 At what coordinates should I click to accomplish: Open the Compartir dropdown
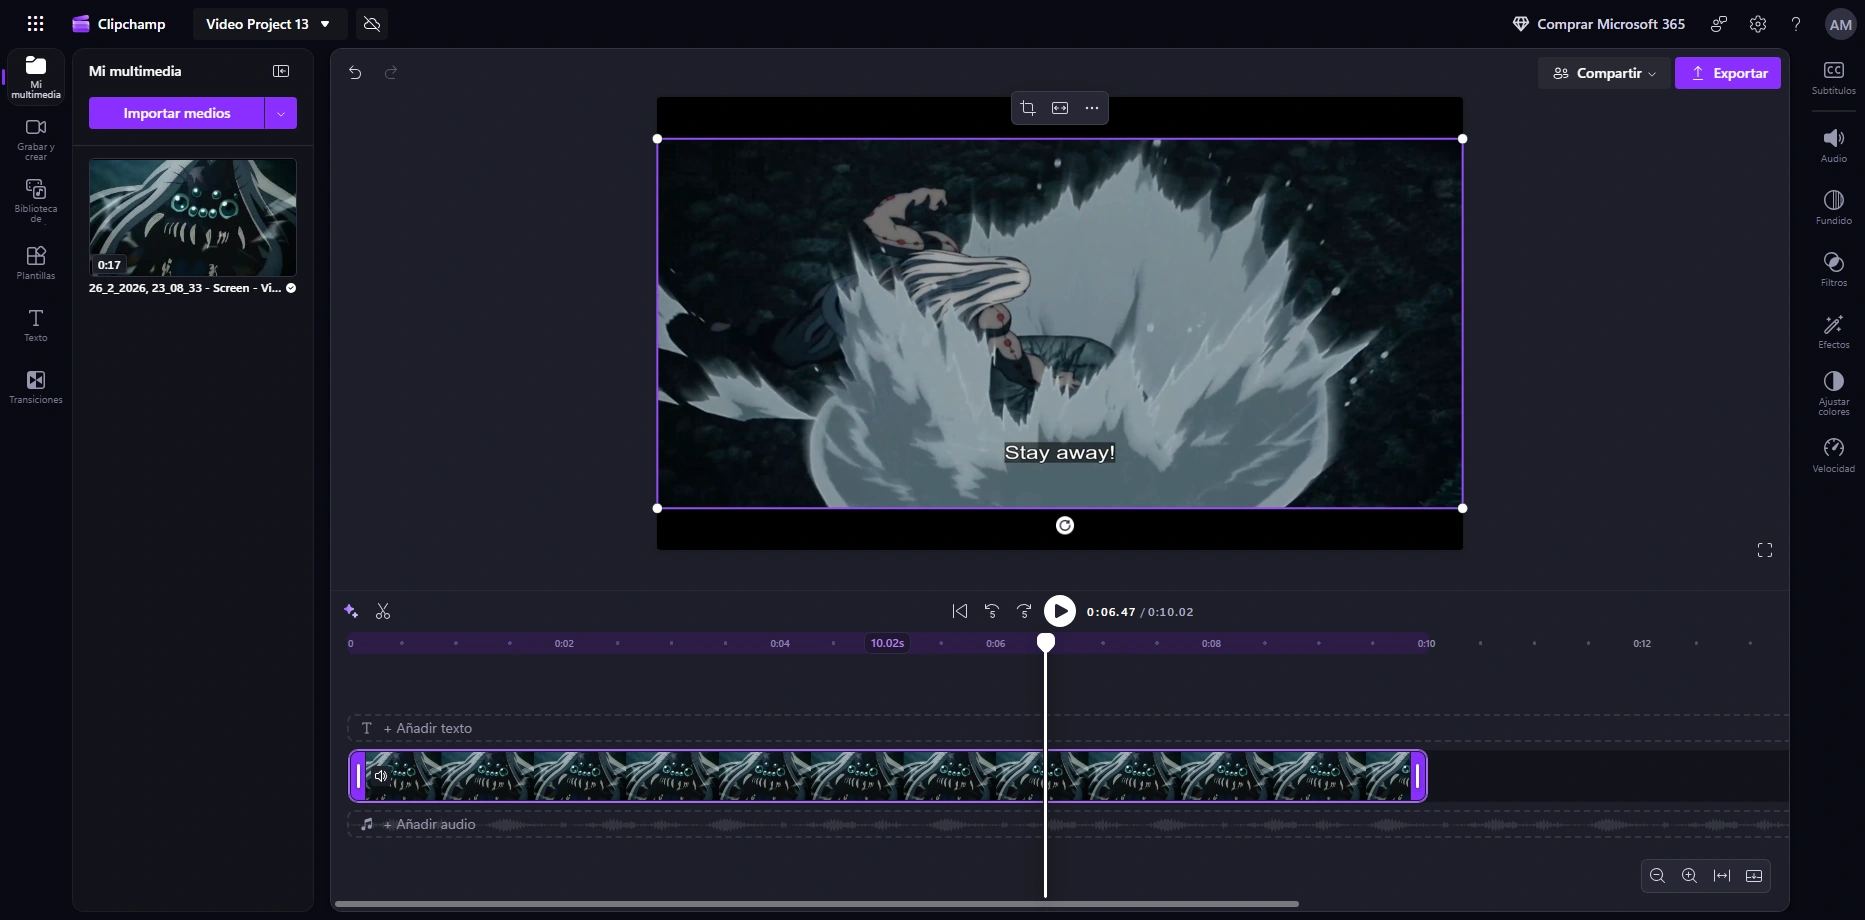1605,73
